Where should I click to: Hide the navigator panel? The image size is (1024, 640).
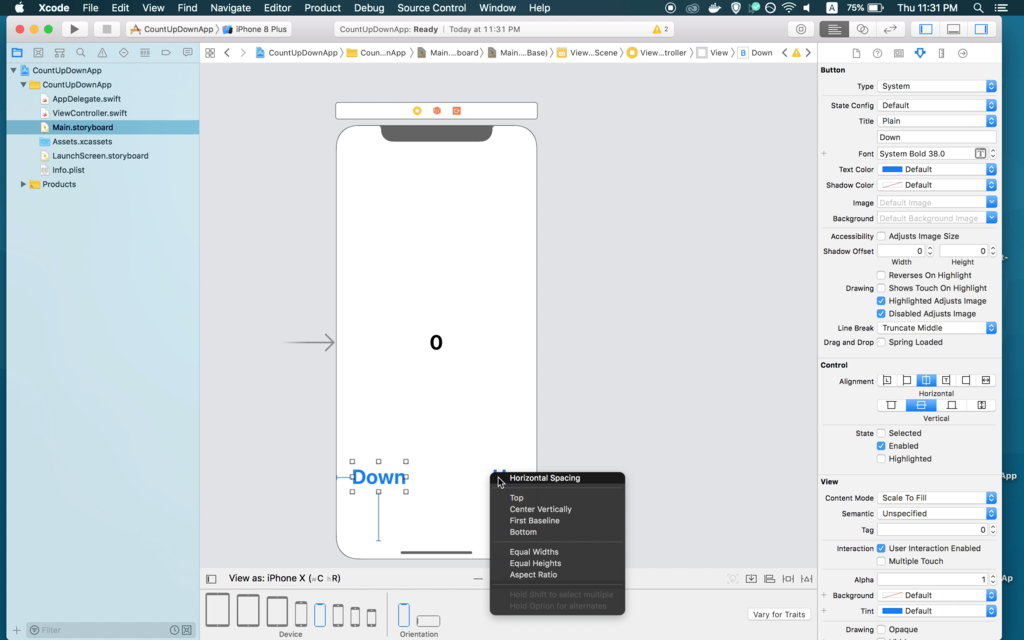click(x=925, y=29)
